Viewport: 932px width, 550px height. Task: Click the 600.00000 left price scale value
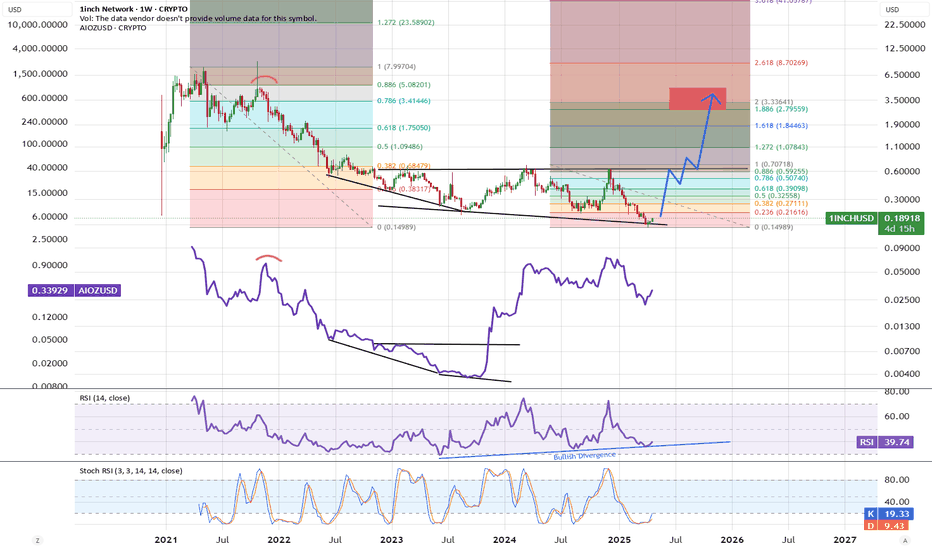coord(44,99)
